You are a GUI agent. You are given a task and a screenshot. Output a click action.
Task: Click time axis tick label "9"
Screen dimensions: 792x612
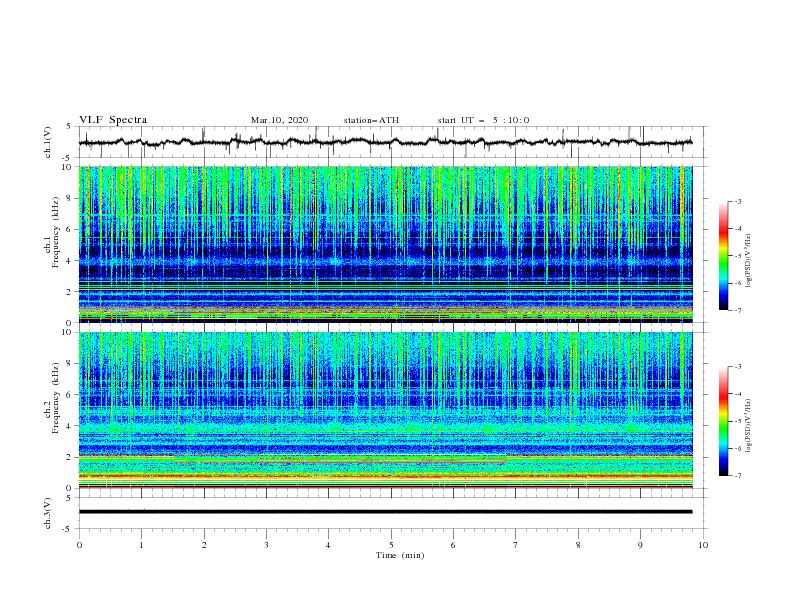pyautogui.click(x=640, y=545)
